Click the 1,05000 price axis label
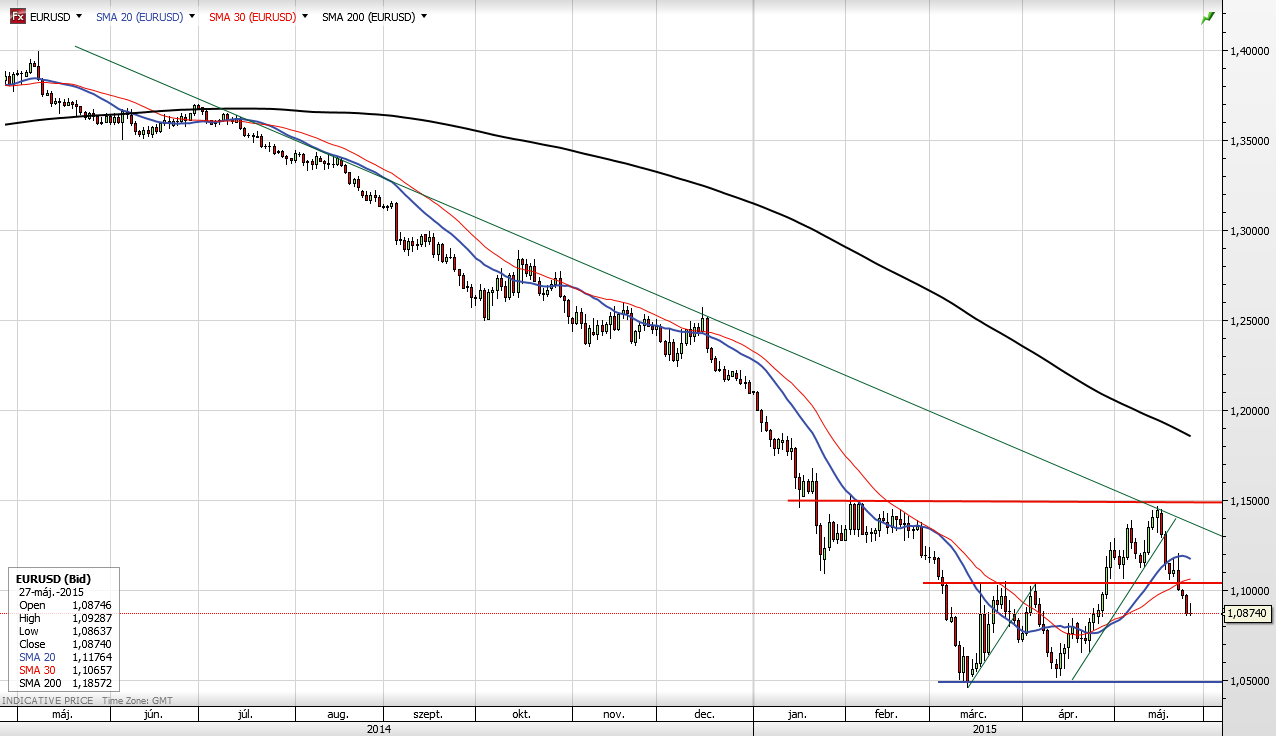Screen dimensions: 1276x736 click(x=1250, y=680)
